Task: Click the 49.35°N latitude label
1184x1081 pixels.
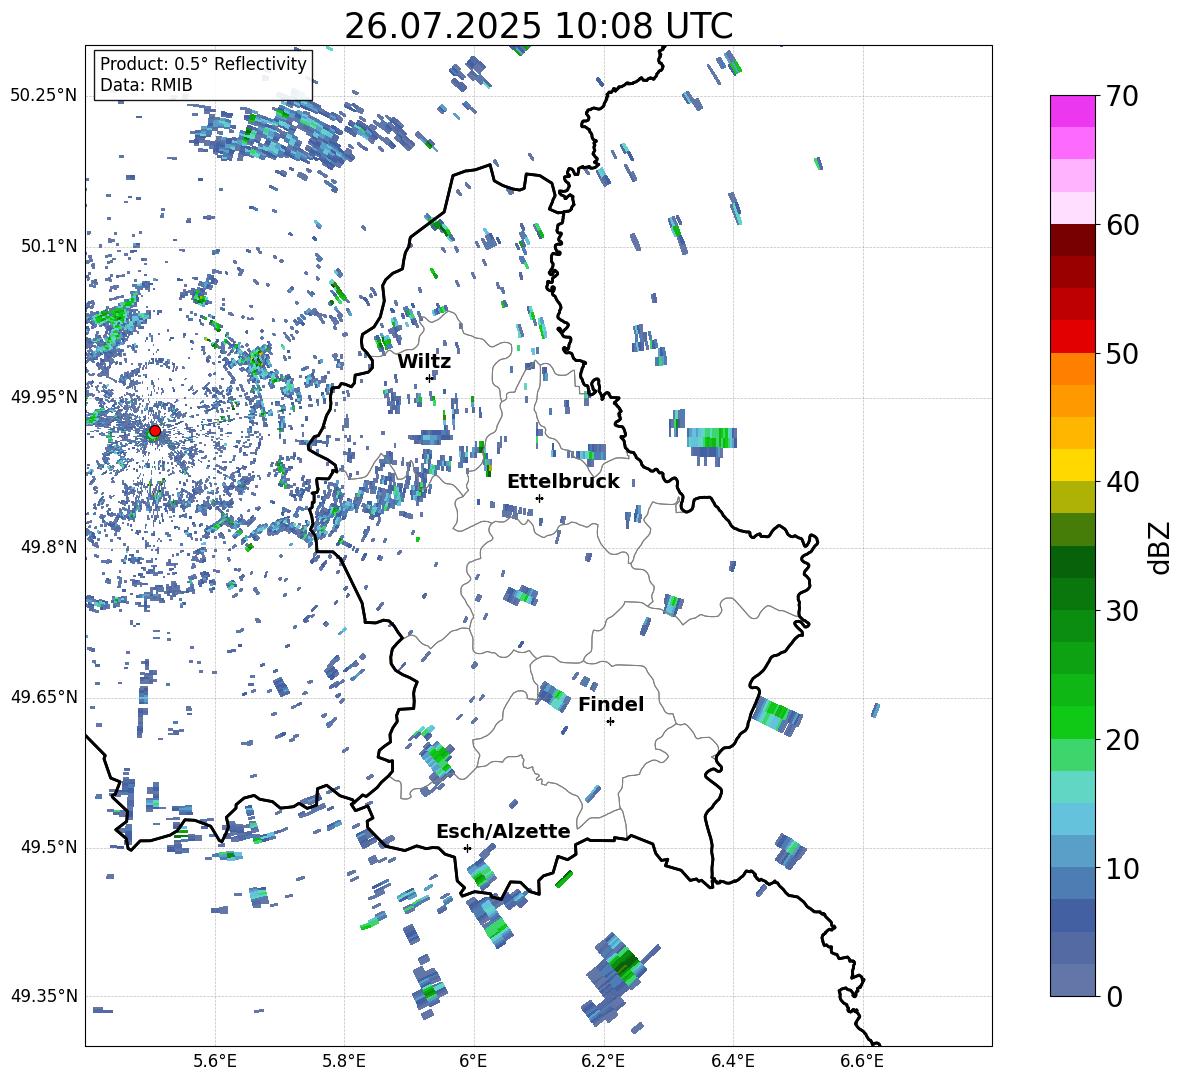Action: click(44, 996)
